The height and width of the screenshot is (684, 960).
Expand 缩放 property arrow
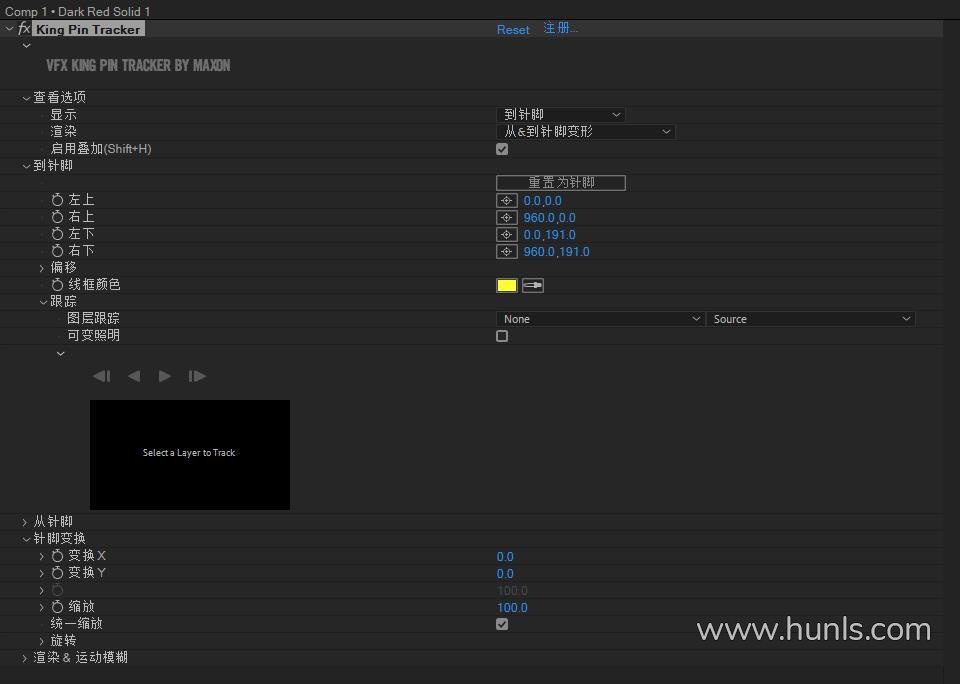pyautogui.click(x=42, y=607)
